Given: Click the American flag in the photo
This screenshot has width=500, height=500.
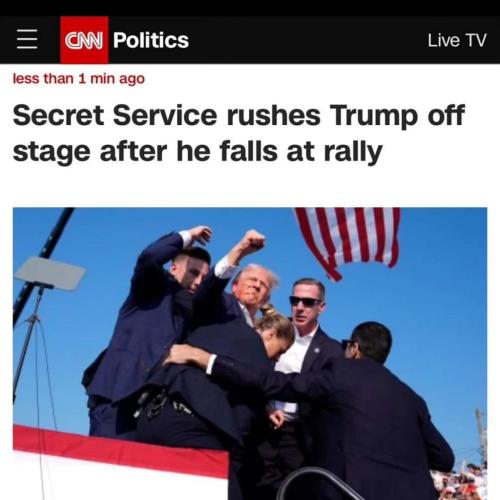Looking at the screenshot, I should 348,240.
